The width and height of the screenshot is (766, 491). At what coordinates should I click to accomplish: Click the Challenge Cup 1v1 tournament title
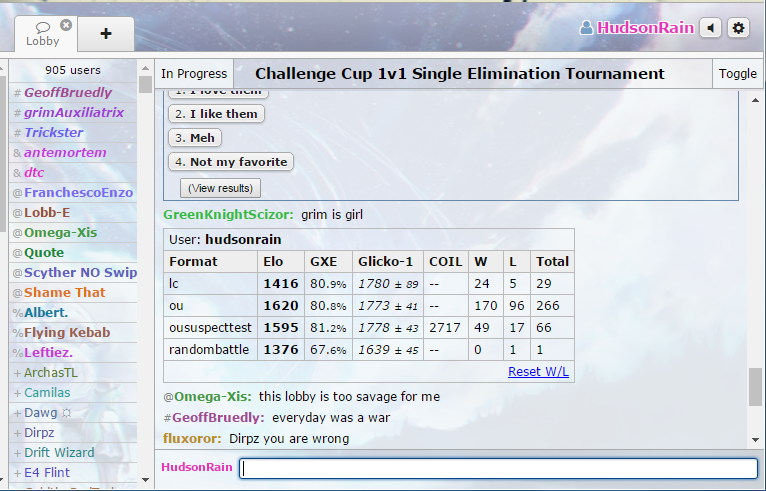[459, 74]
